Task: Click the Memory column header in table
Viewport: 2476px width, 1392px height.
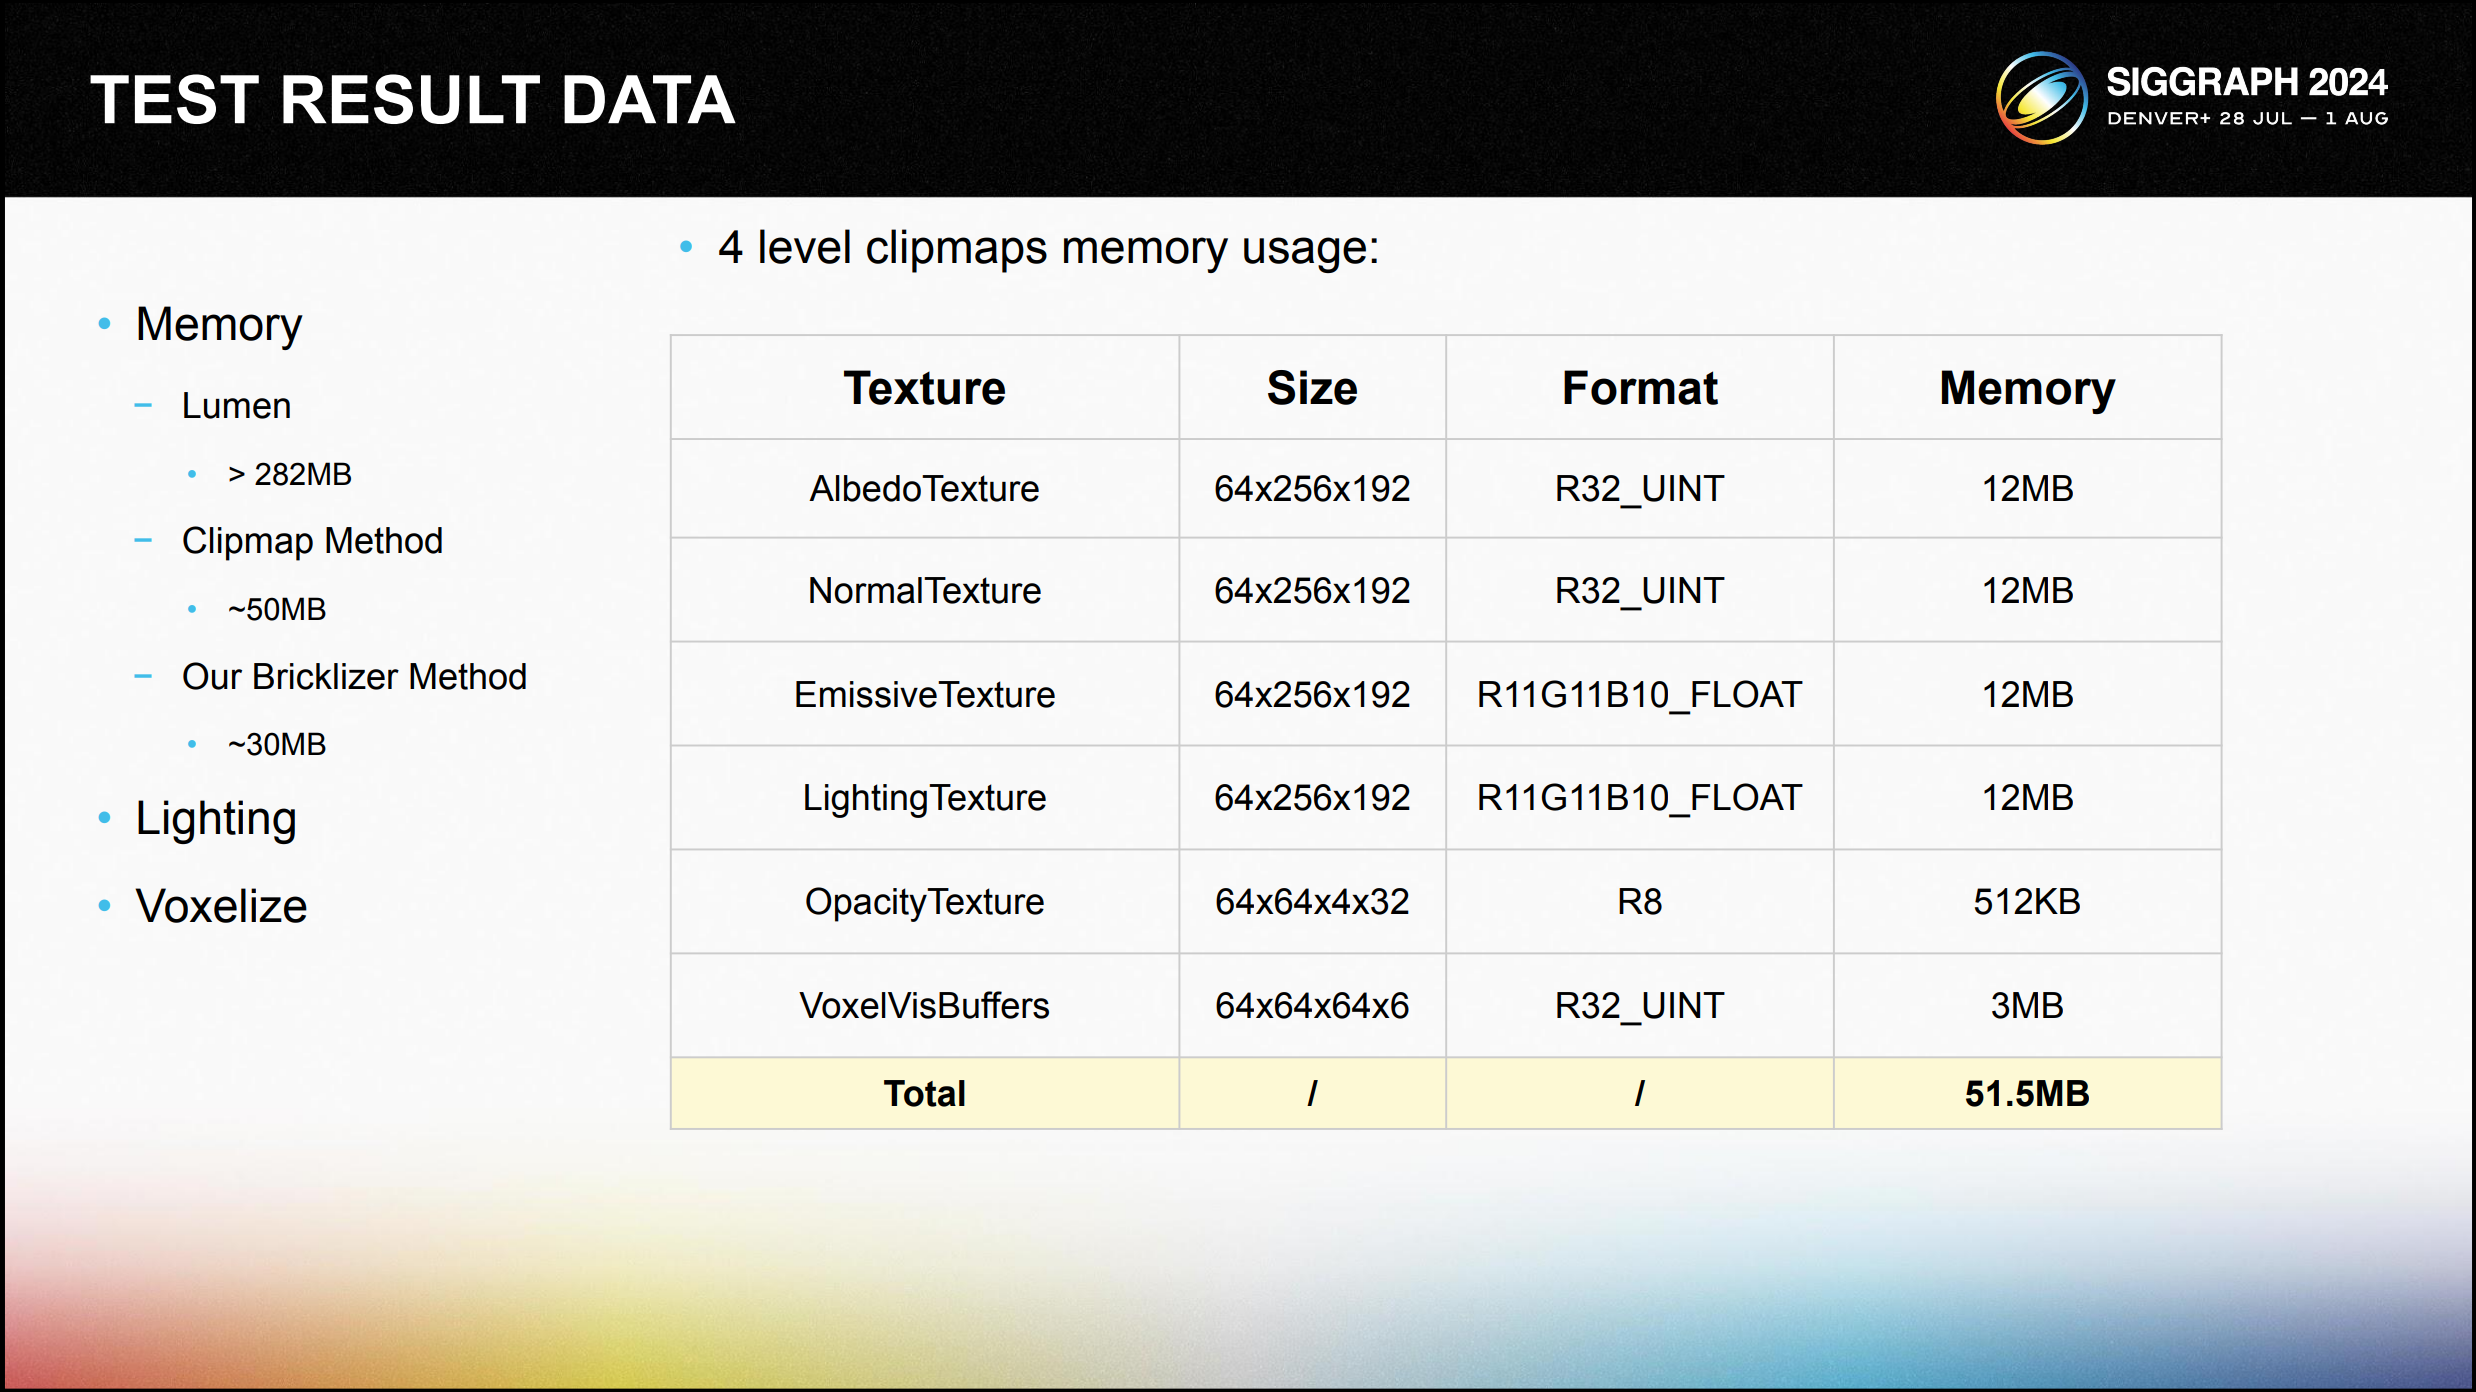Action: [2026, 388]
